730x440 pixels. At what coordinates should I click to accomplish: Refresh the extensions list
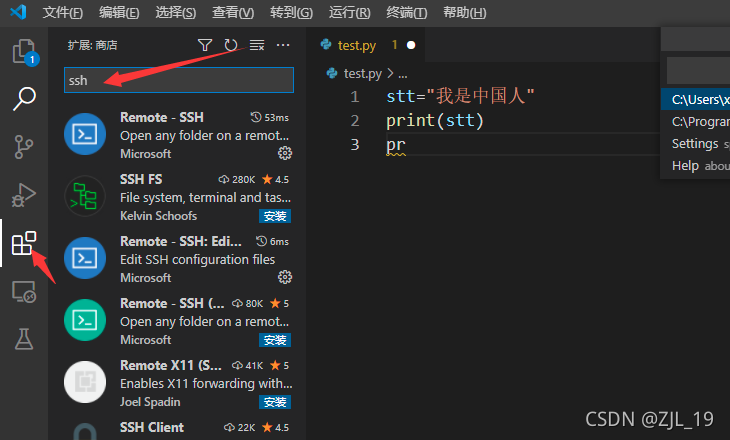click(231, 45)
